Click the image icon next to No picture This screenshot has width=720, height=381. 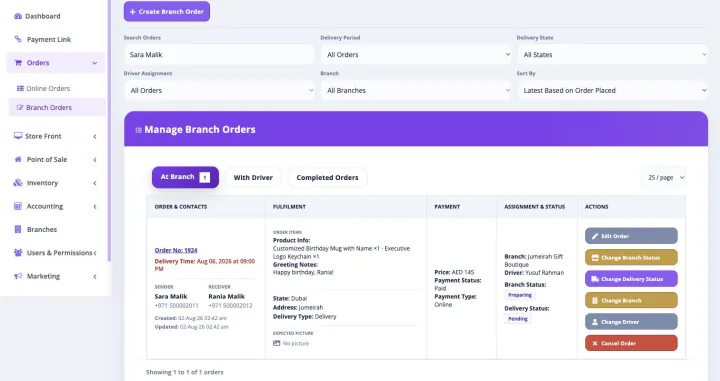276,343
